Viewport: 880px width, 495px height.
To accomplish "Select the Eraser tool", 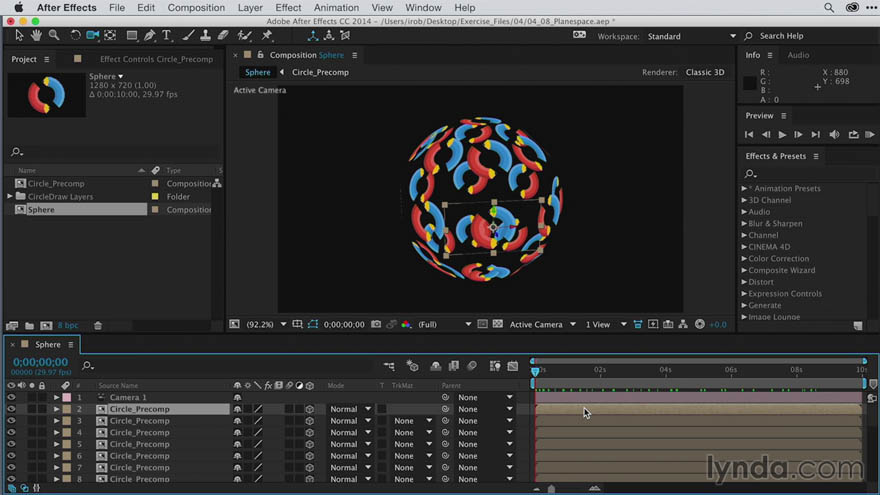I will [x=223, y=35].
